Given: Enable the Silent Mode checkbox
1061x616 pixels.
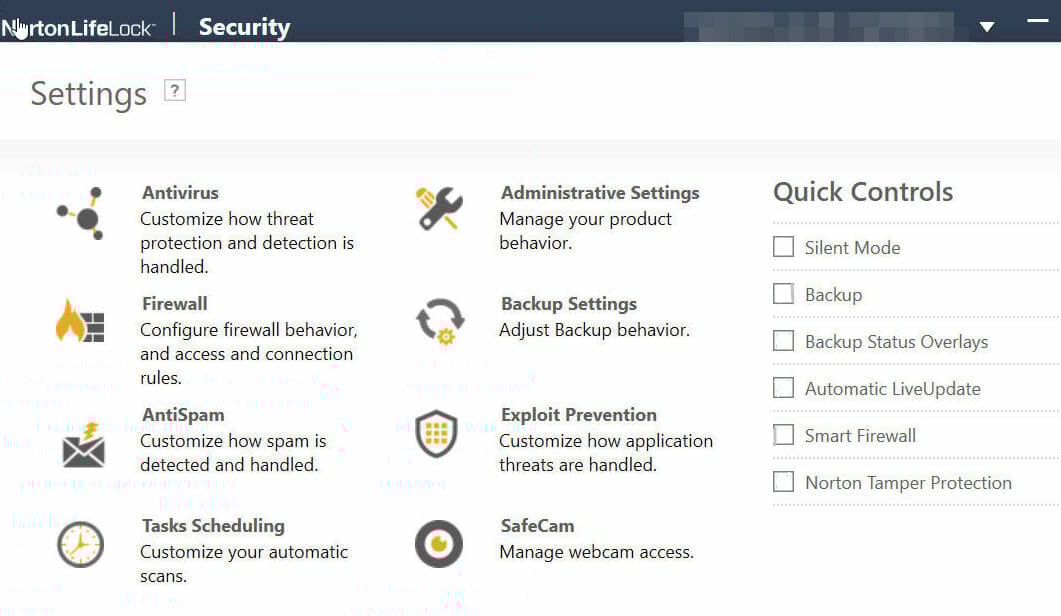Looking at the screenshot, I should (784, 246).
